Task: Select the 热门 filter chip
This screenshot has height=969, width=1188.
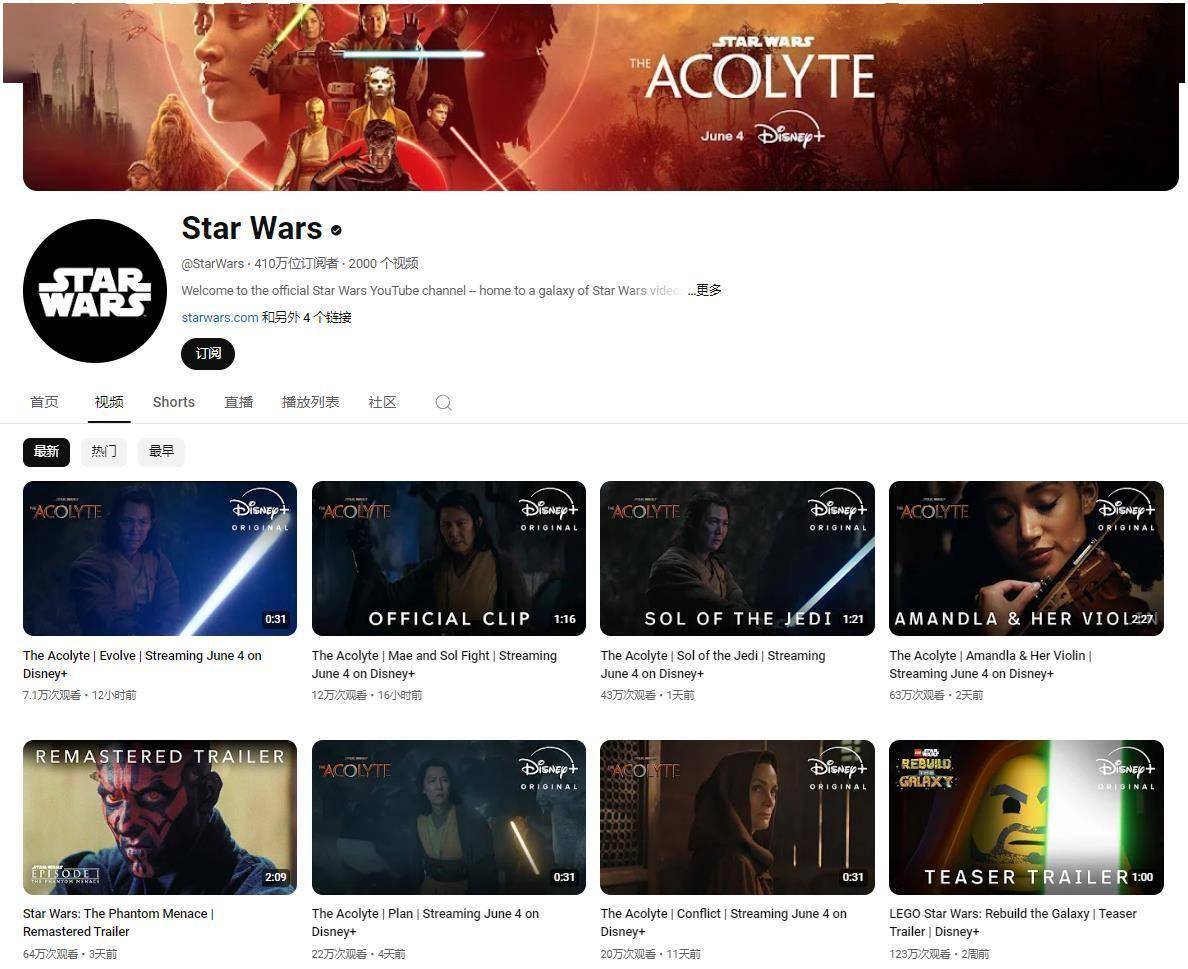Action: (104, 452)
